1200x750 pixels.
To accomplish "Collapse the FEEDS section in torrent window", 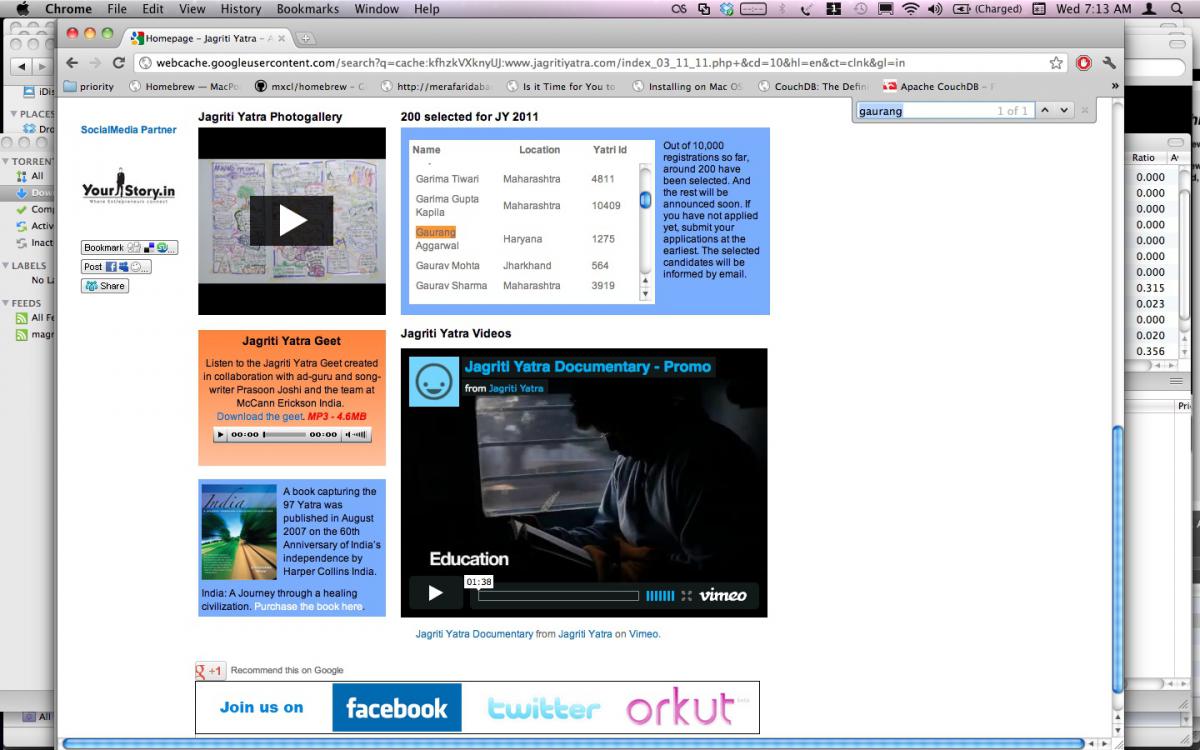I will (x=5, y=303).
